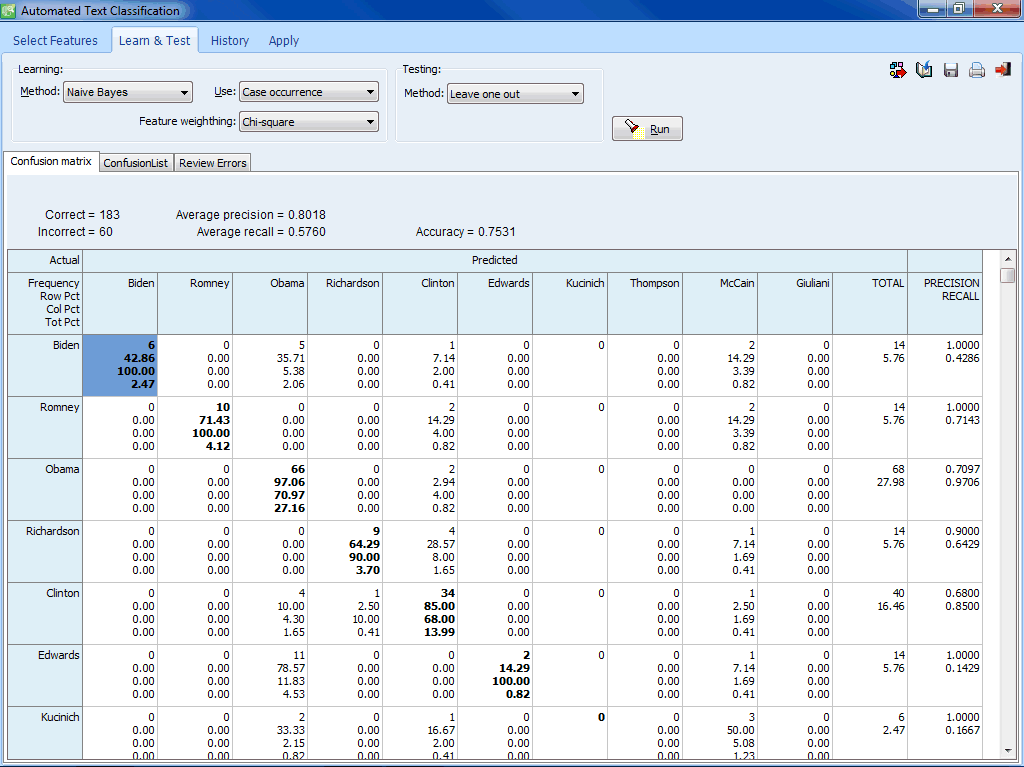
Task: Open the History tab
Action: [x=230, y=41]
